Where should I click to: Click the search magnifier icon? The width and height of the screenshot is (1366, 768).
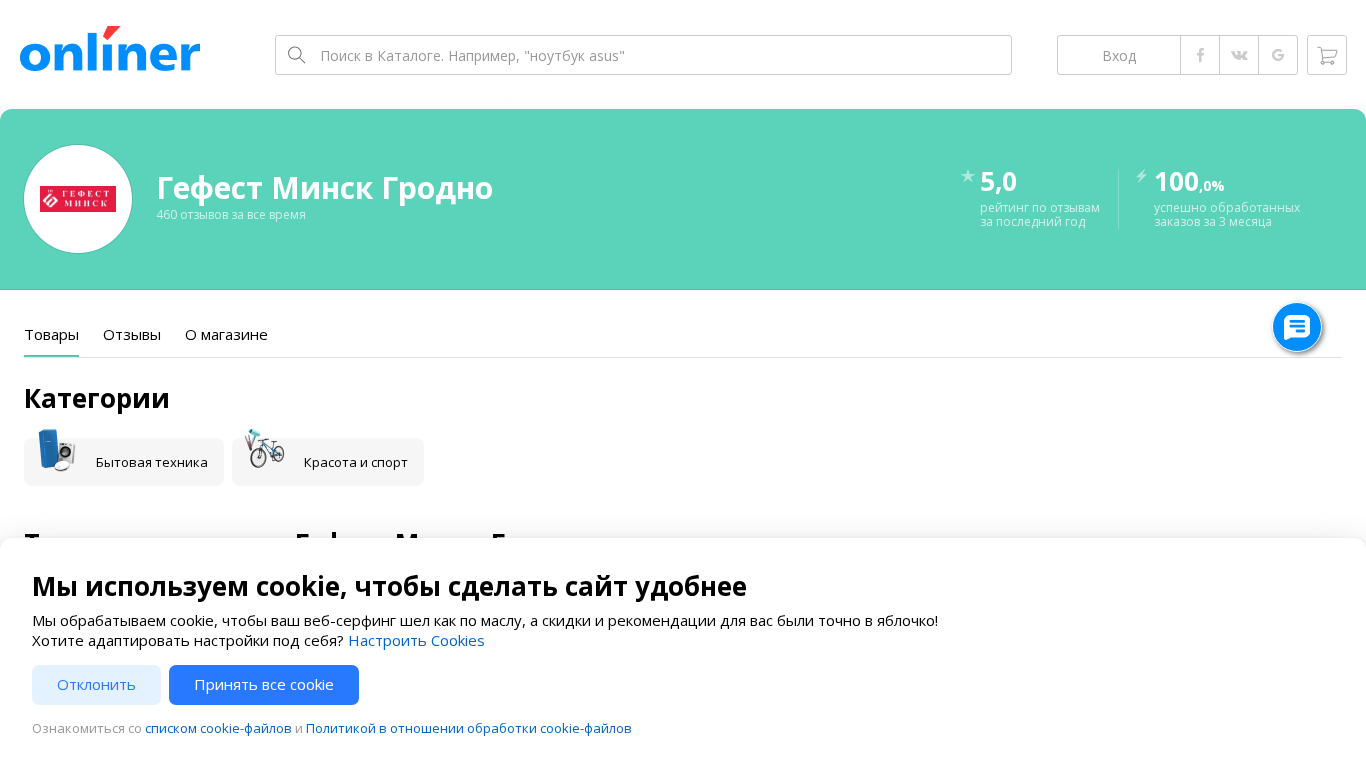(296, 55)
